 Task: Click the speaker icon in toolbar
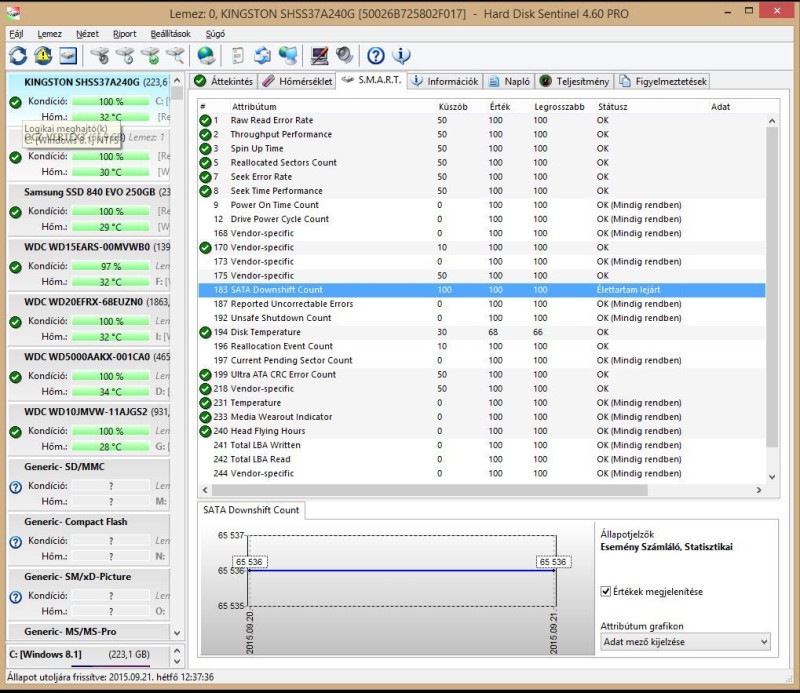[x=344, y=56]
